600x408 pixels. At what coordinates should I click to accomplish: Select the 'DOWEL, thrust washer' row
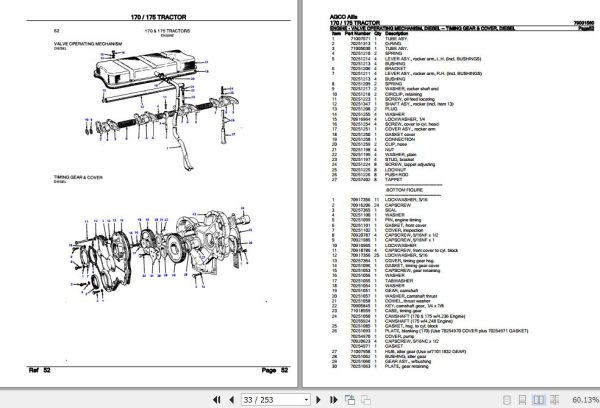381,301
